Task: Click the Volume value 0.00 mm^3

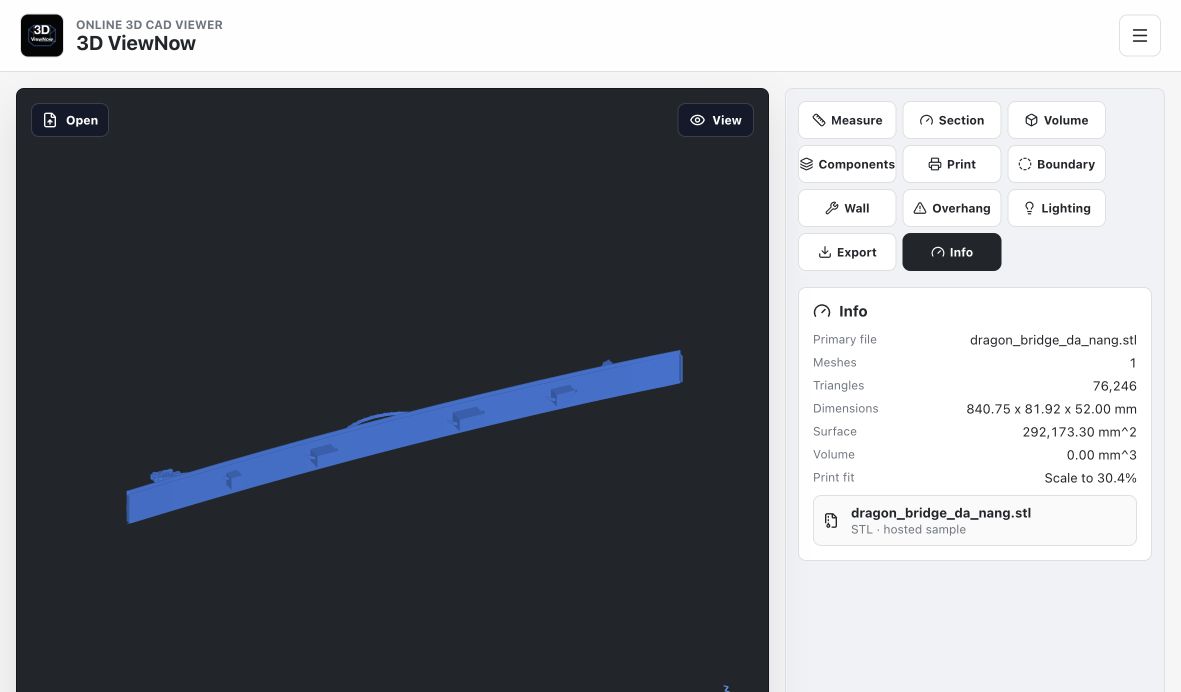Action: click(x=1101, y=455)
